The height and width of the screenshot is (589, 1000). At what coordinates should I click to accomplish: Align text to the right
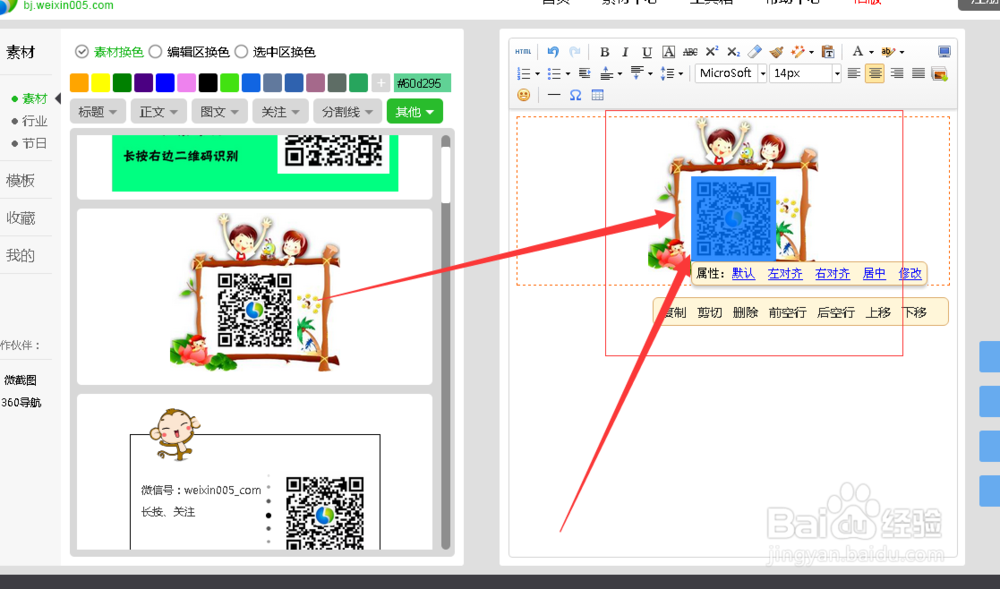tap(897, 73)
